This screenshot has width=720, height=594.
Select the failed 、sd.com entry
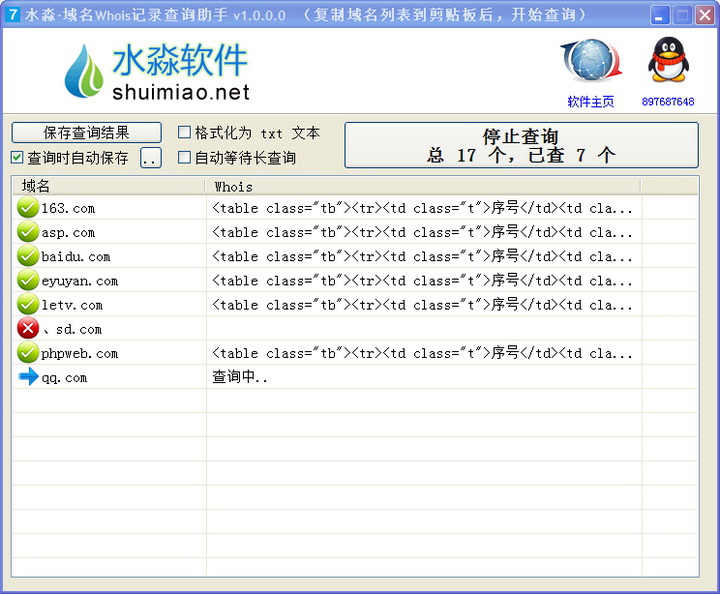[x=73, y=329]
